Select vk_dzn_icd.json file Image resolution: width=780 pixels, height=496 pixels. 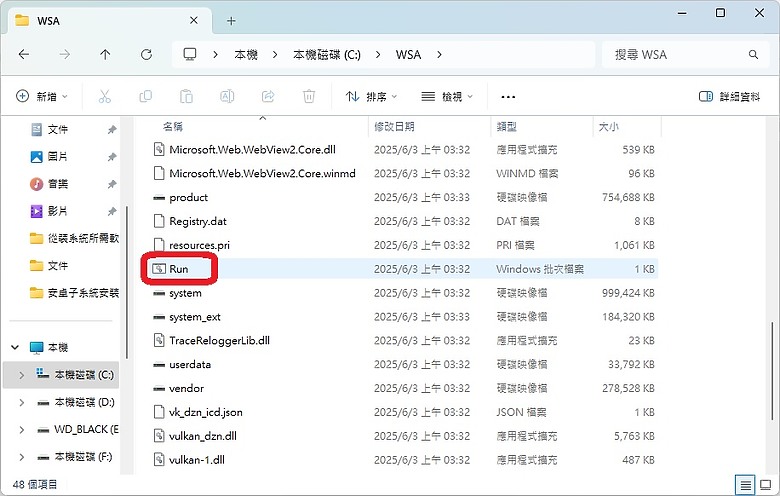point(205,412)
